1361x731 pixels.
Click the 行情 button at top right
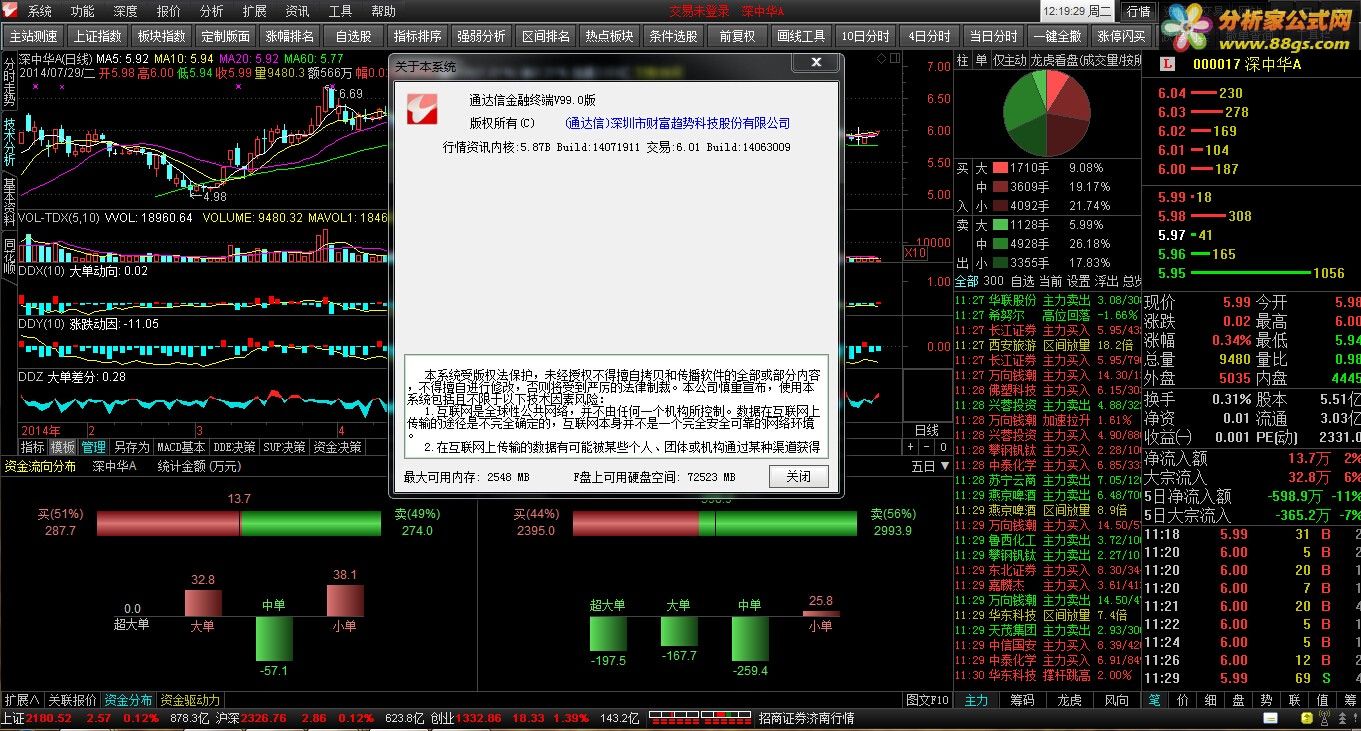coord(1138,11)
